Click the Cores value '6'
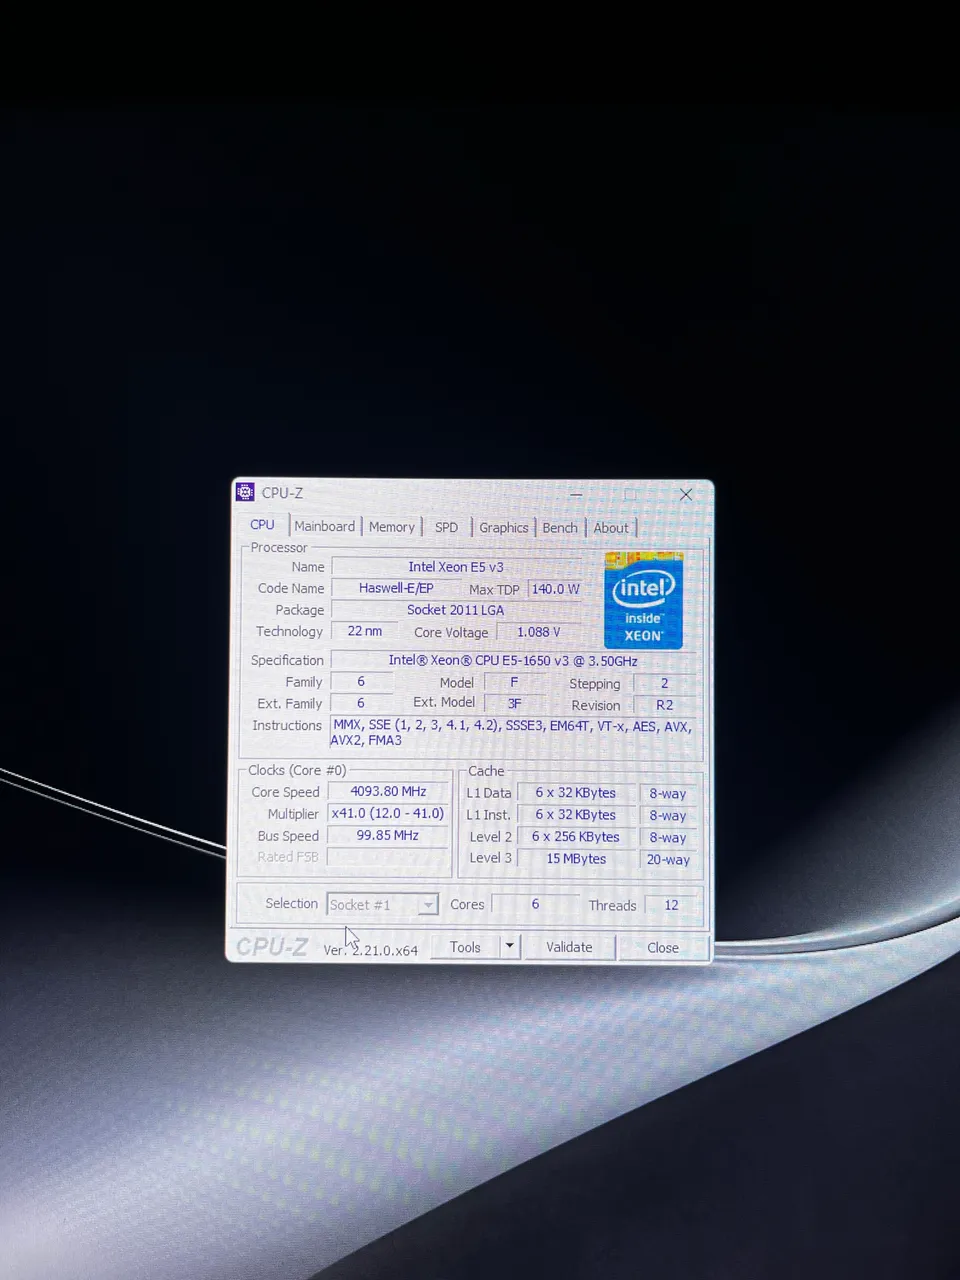The height and width of the screenshot is (1280, 960). coord(535,904)
